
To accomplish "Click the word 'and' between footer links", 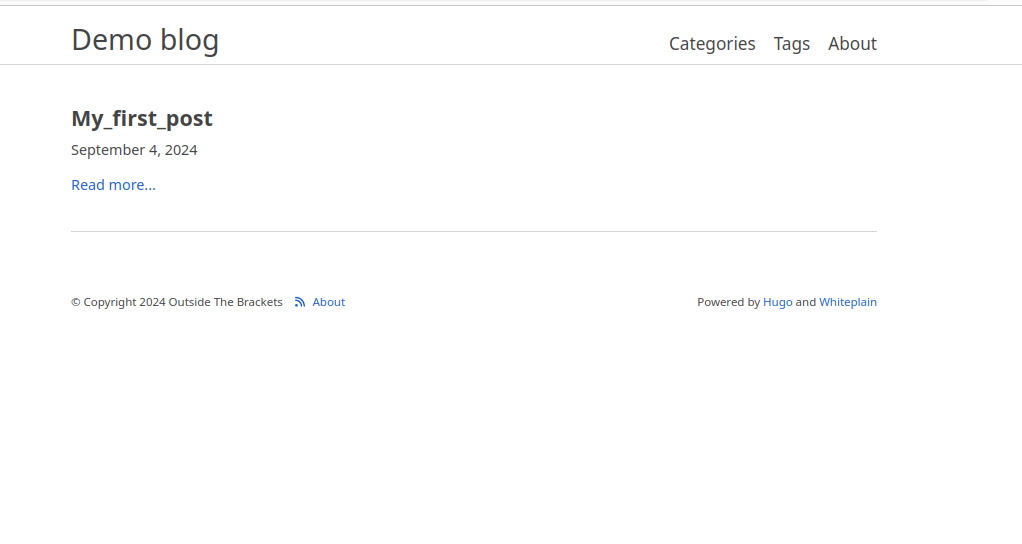I will (x=805, y=302).
